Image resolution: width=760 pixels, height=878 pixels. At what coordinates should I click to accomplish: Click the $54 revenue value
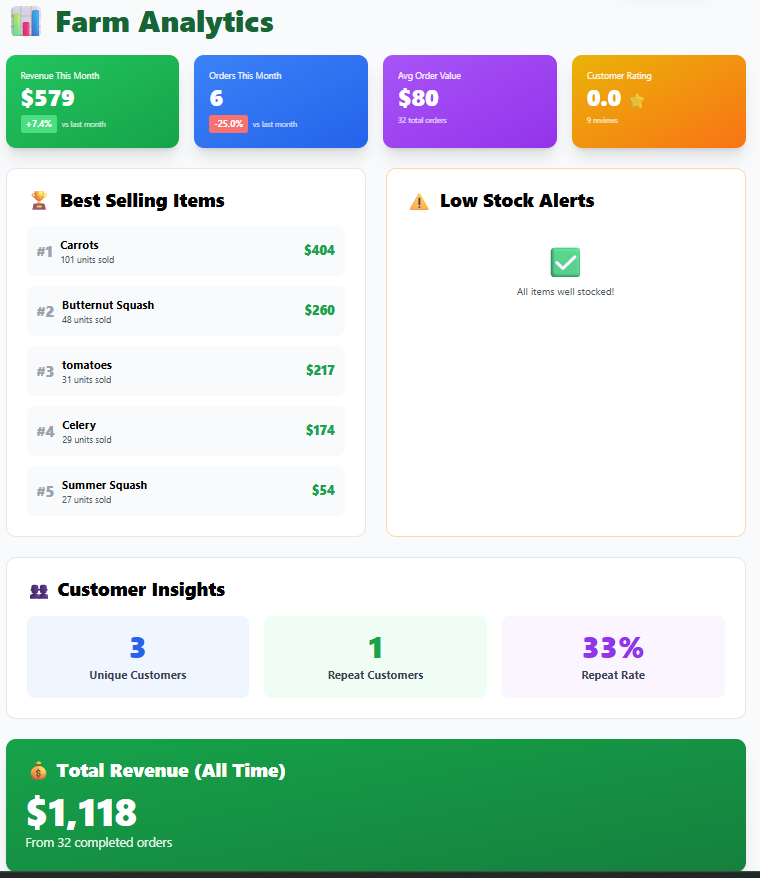click(x=323, y=490)
